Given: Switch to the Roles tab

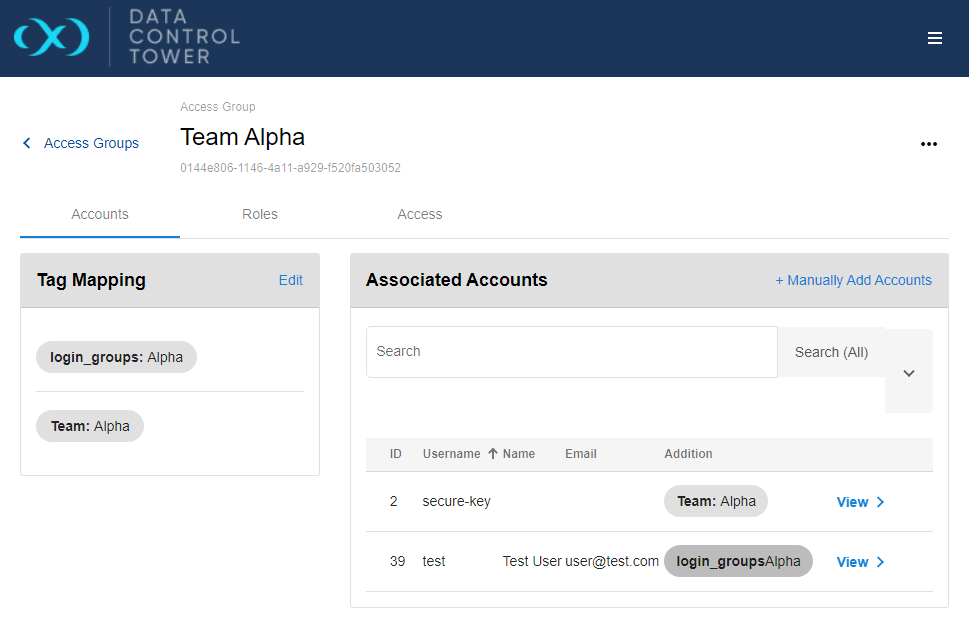Looking at the screenshot, I should (260, 214).
